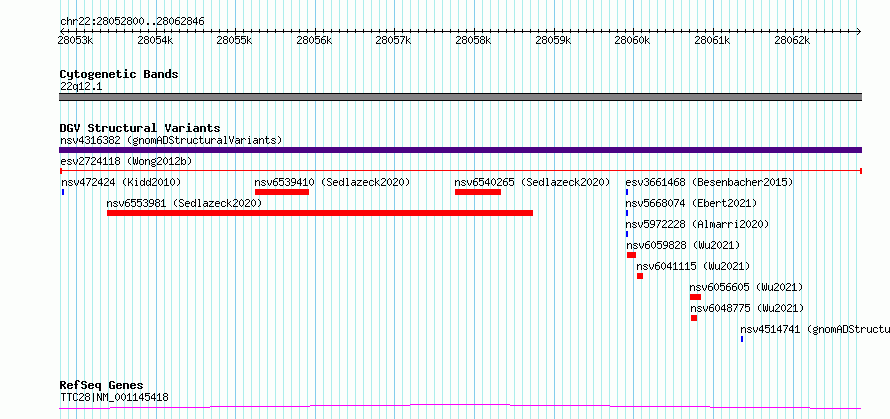Open nsv6048775 (Wu2021) label

point(747,308)
